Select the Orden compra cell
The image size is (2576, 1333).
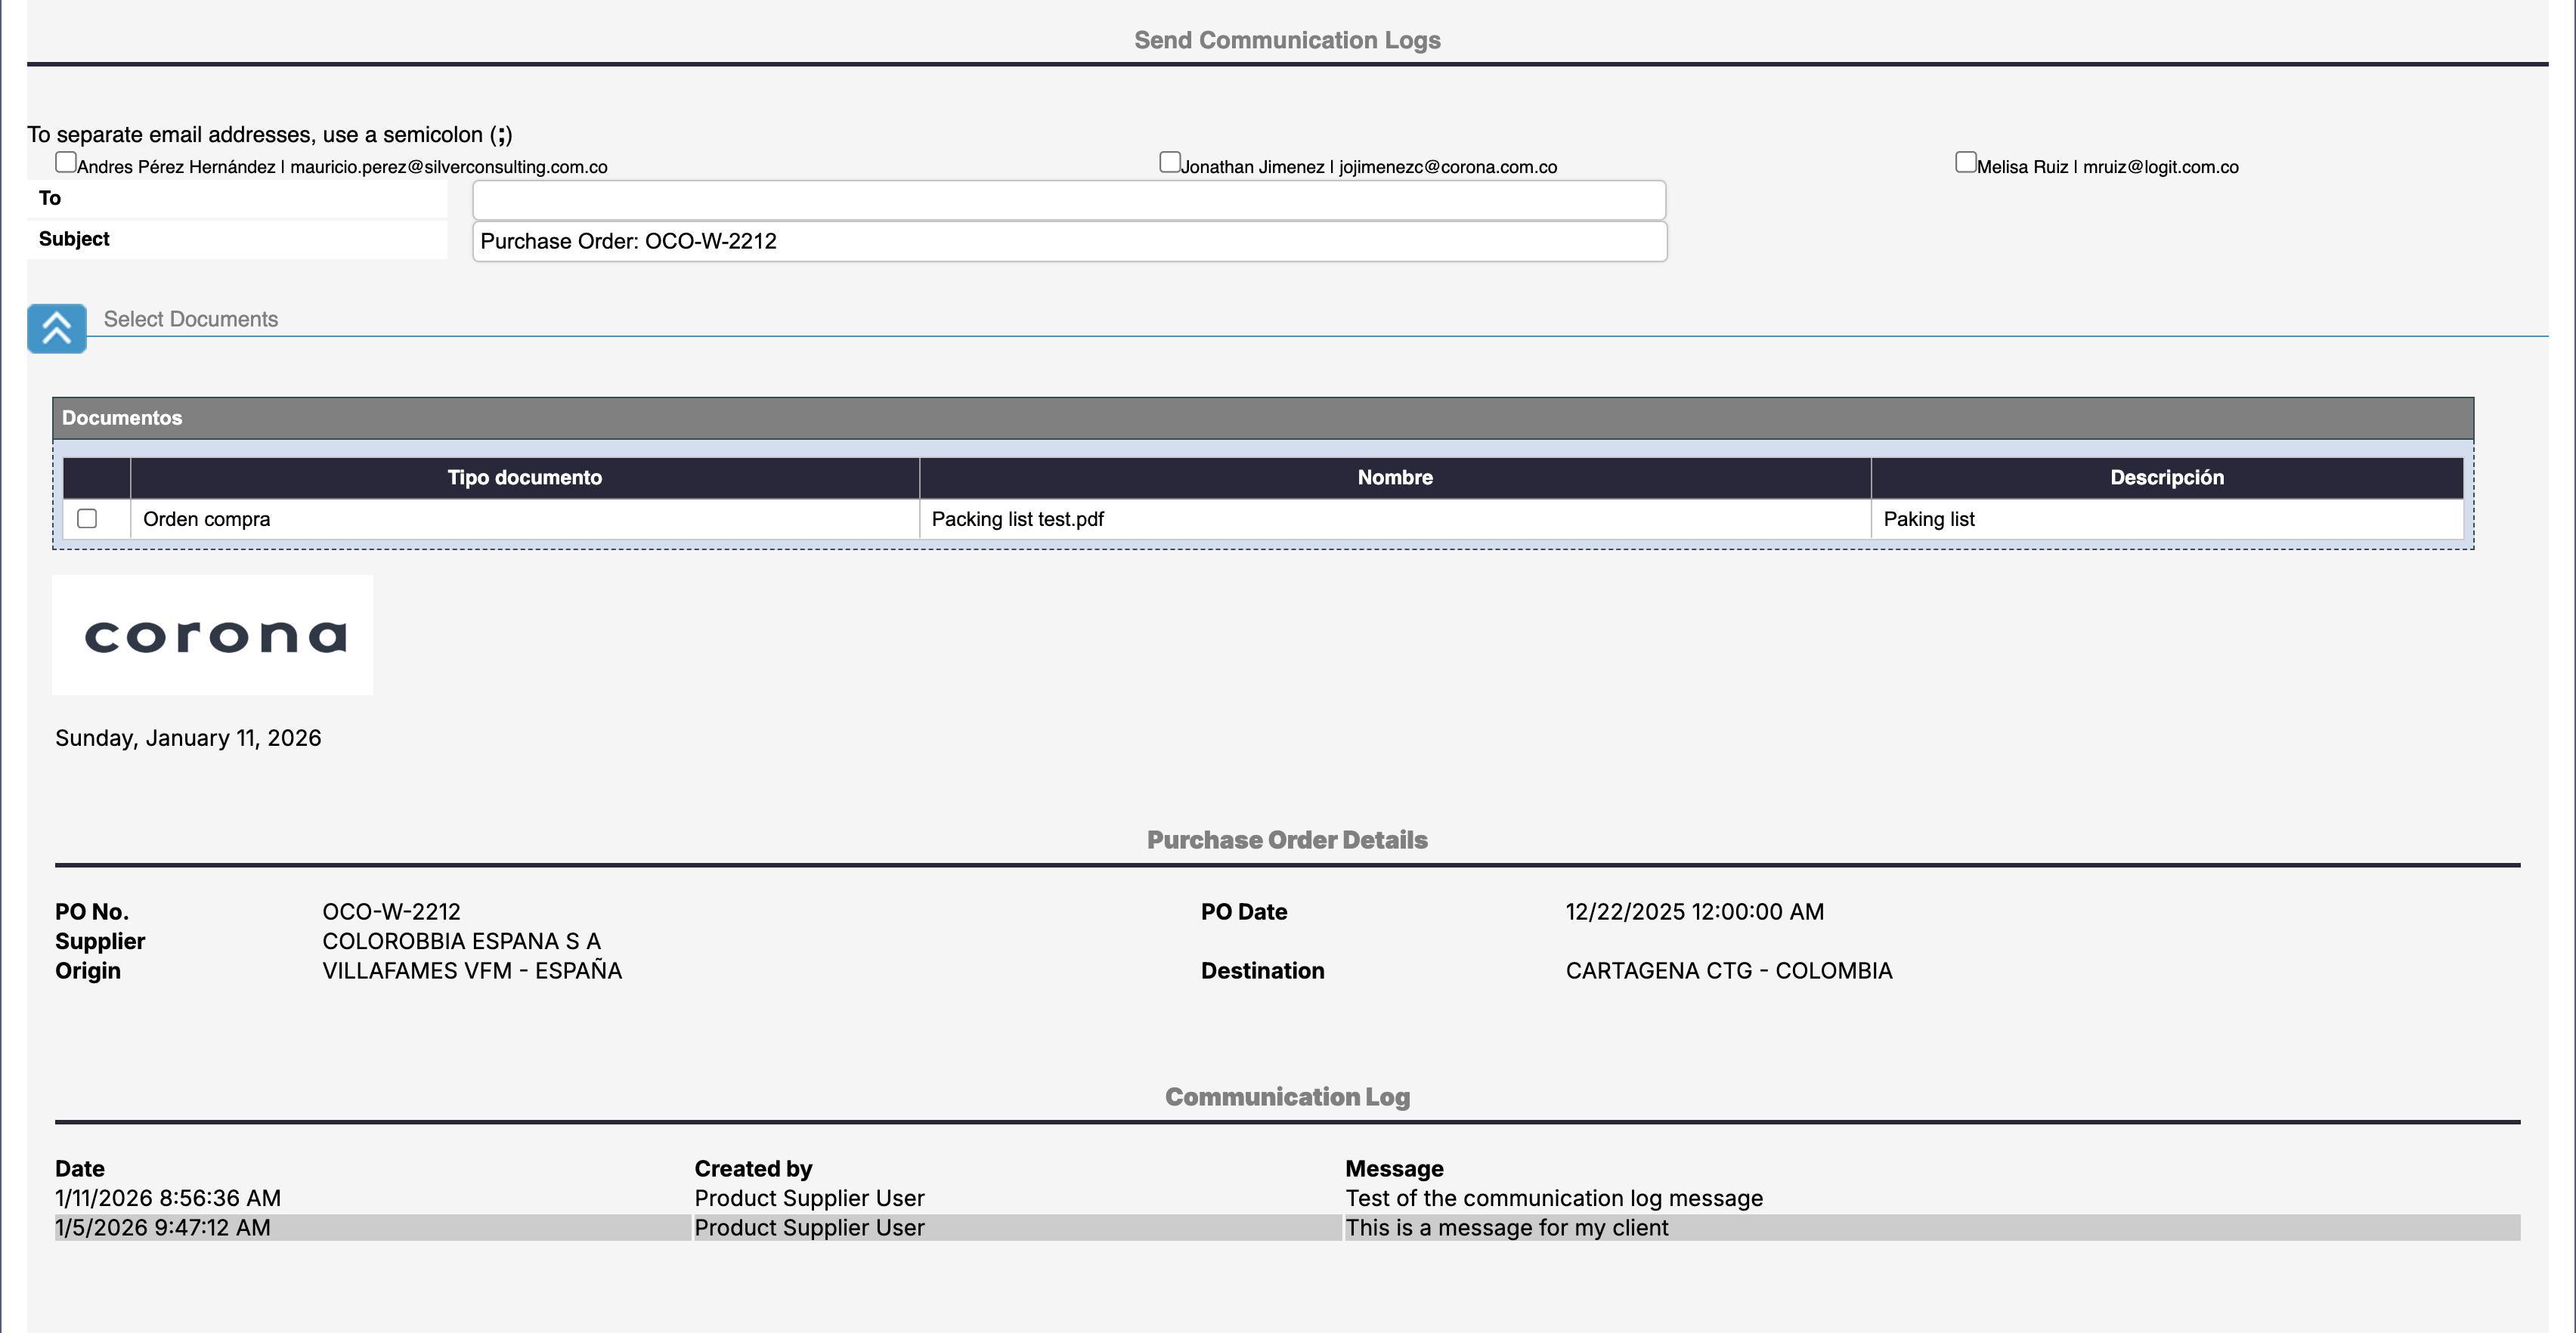(207, 519)
